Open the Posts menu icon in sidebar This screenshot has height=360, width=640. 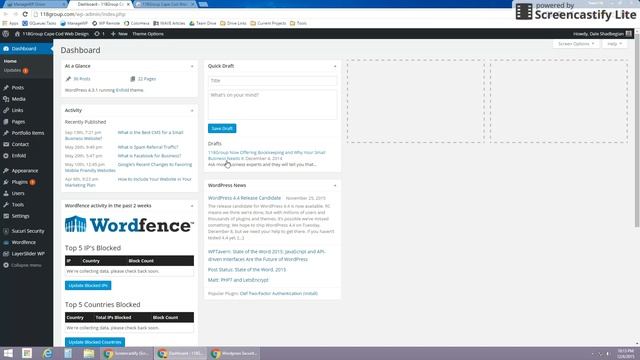click(x=6, y=88)
